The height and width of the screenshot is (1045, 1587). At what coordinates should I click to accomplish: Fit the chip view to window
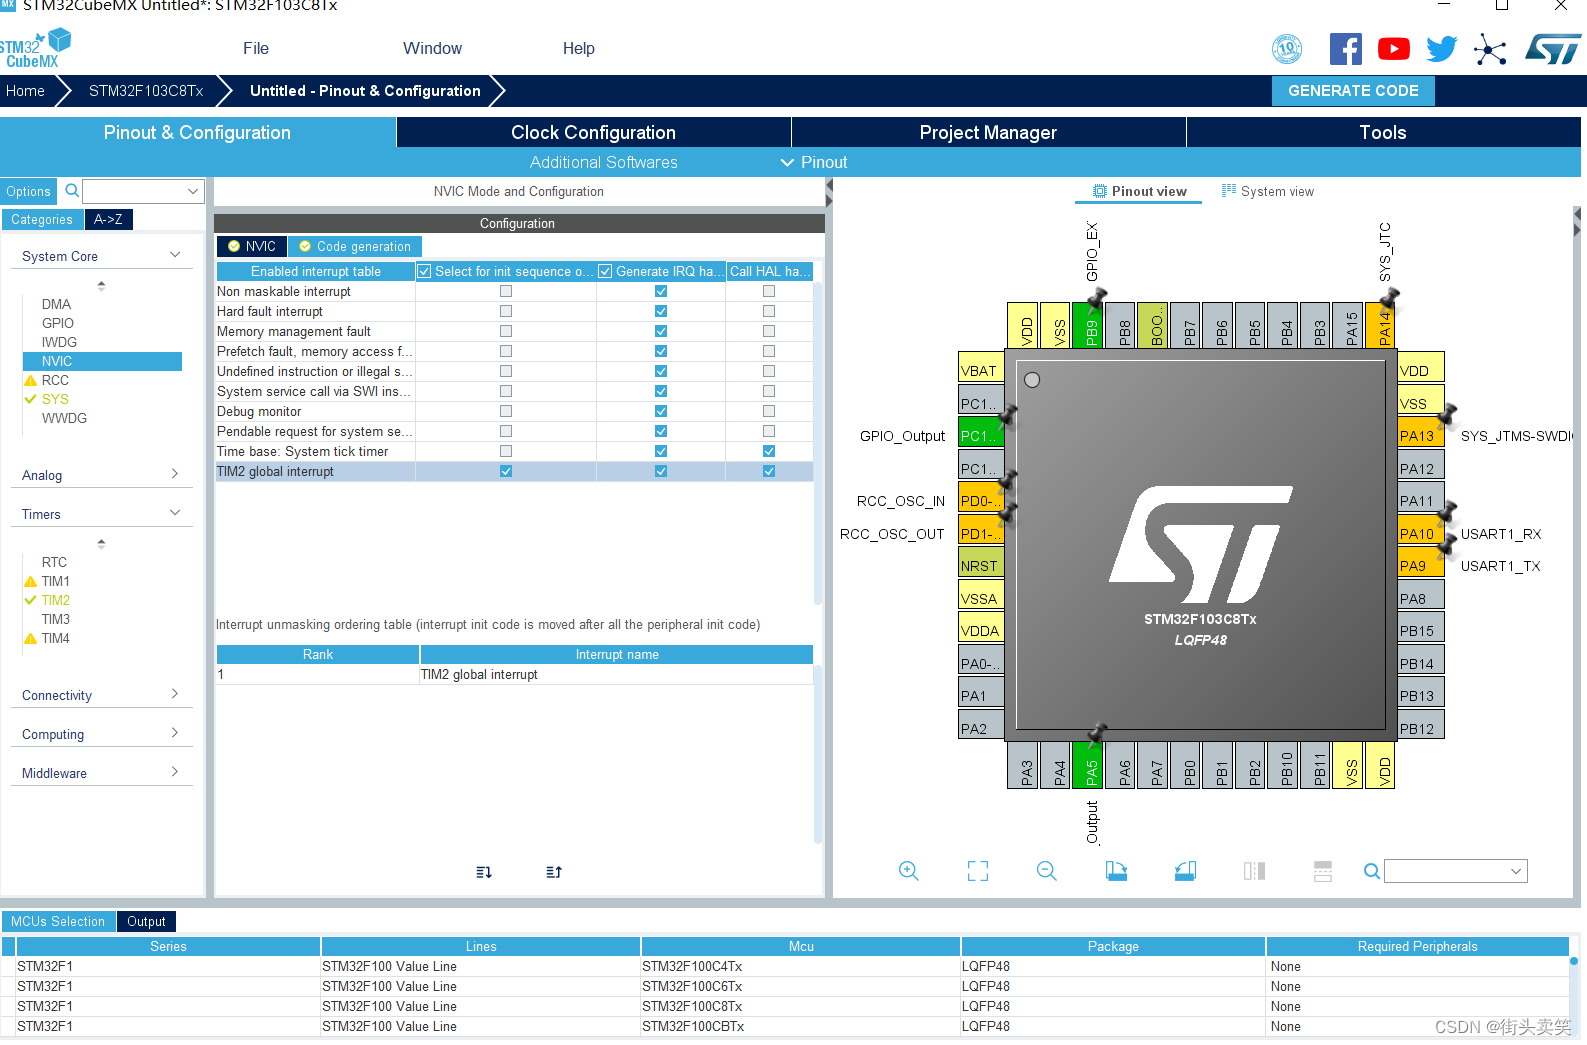tap(978, 871)
